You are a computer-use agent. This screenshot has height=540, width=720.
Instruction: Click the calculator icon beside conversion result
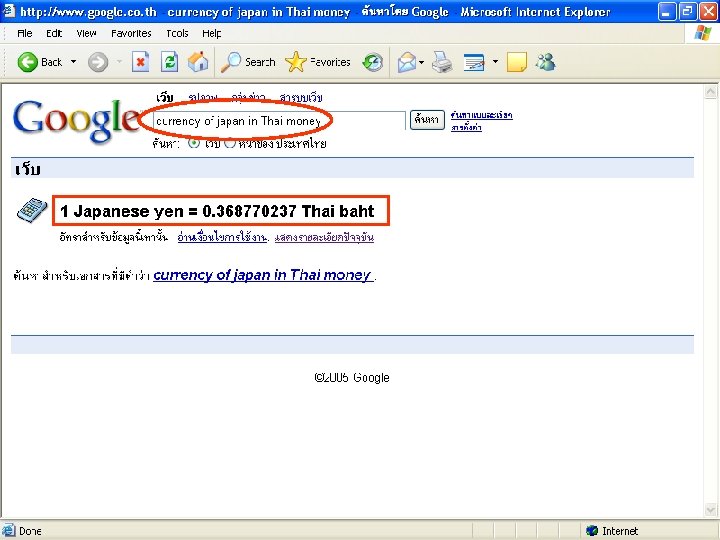(x=32, y=210)
